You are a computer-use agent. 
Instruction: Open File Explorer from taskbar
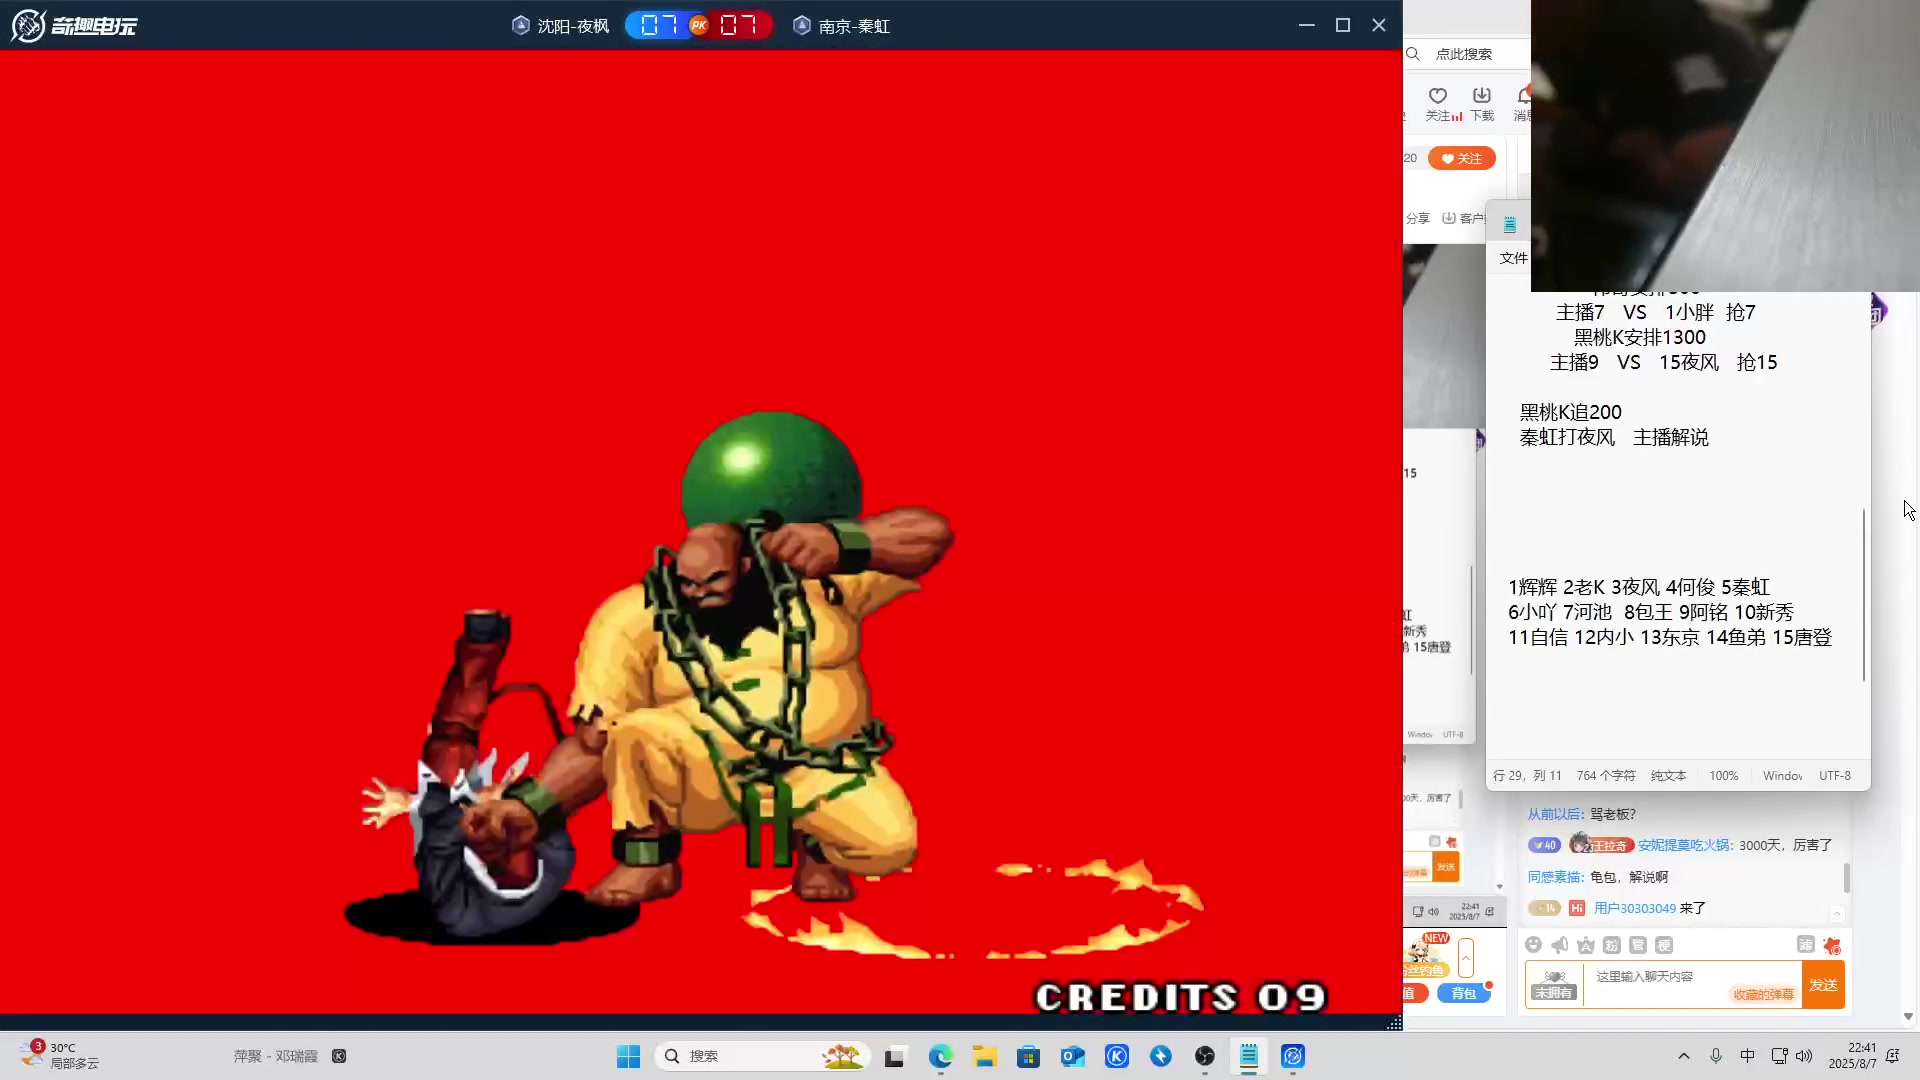click(x=985, y=1056)
